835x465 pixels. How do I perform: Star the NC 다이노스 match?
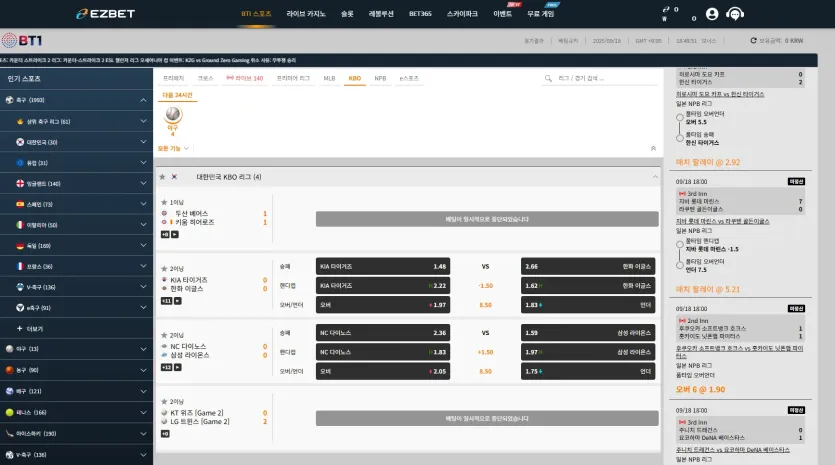pos(164,335)
